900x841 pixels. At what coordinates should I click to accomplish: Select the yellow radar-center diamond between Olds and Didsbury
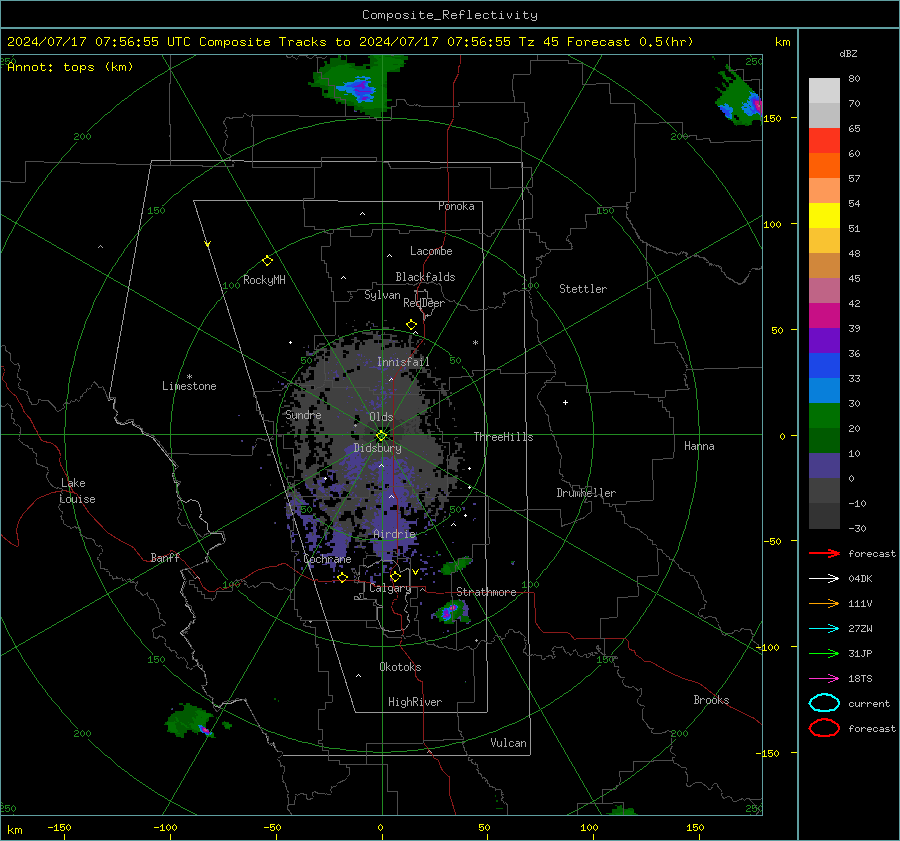(381, 435)
